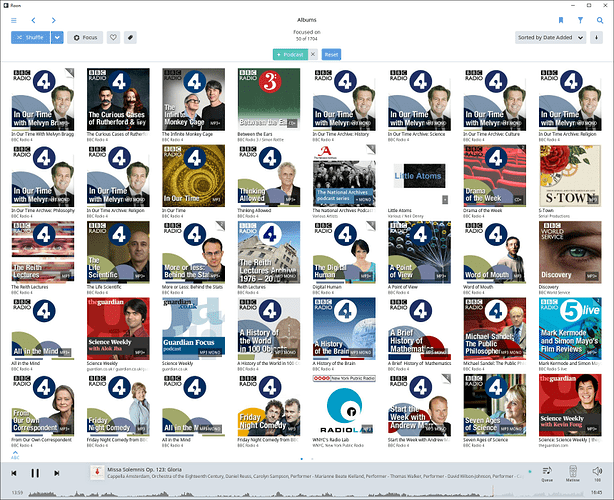Screen dimensions: 614x500
Task: Reset the focus filters
Action: click(331, 54)
